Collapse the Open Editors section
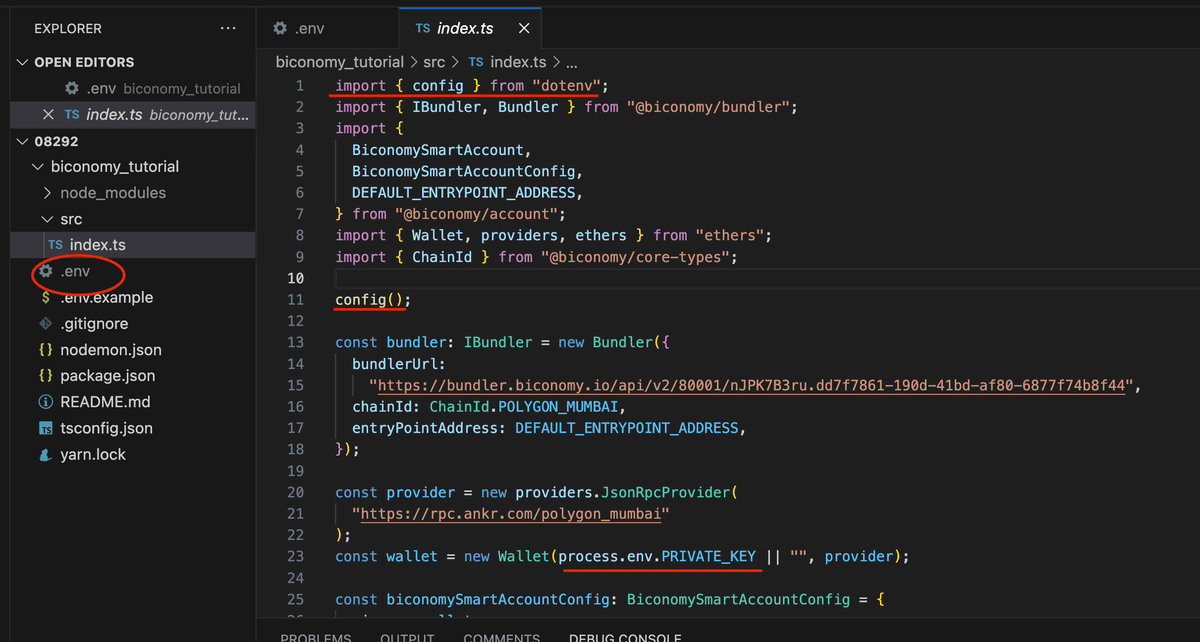The width and height of the screenshot is (1200, 642). (x=24, y=62)
